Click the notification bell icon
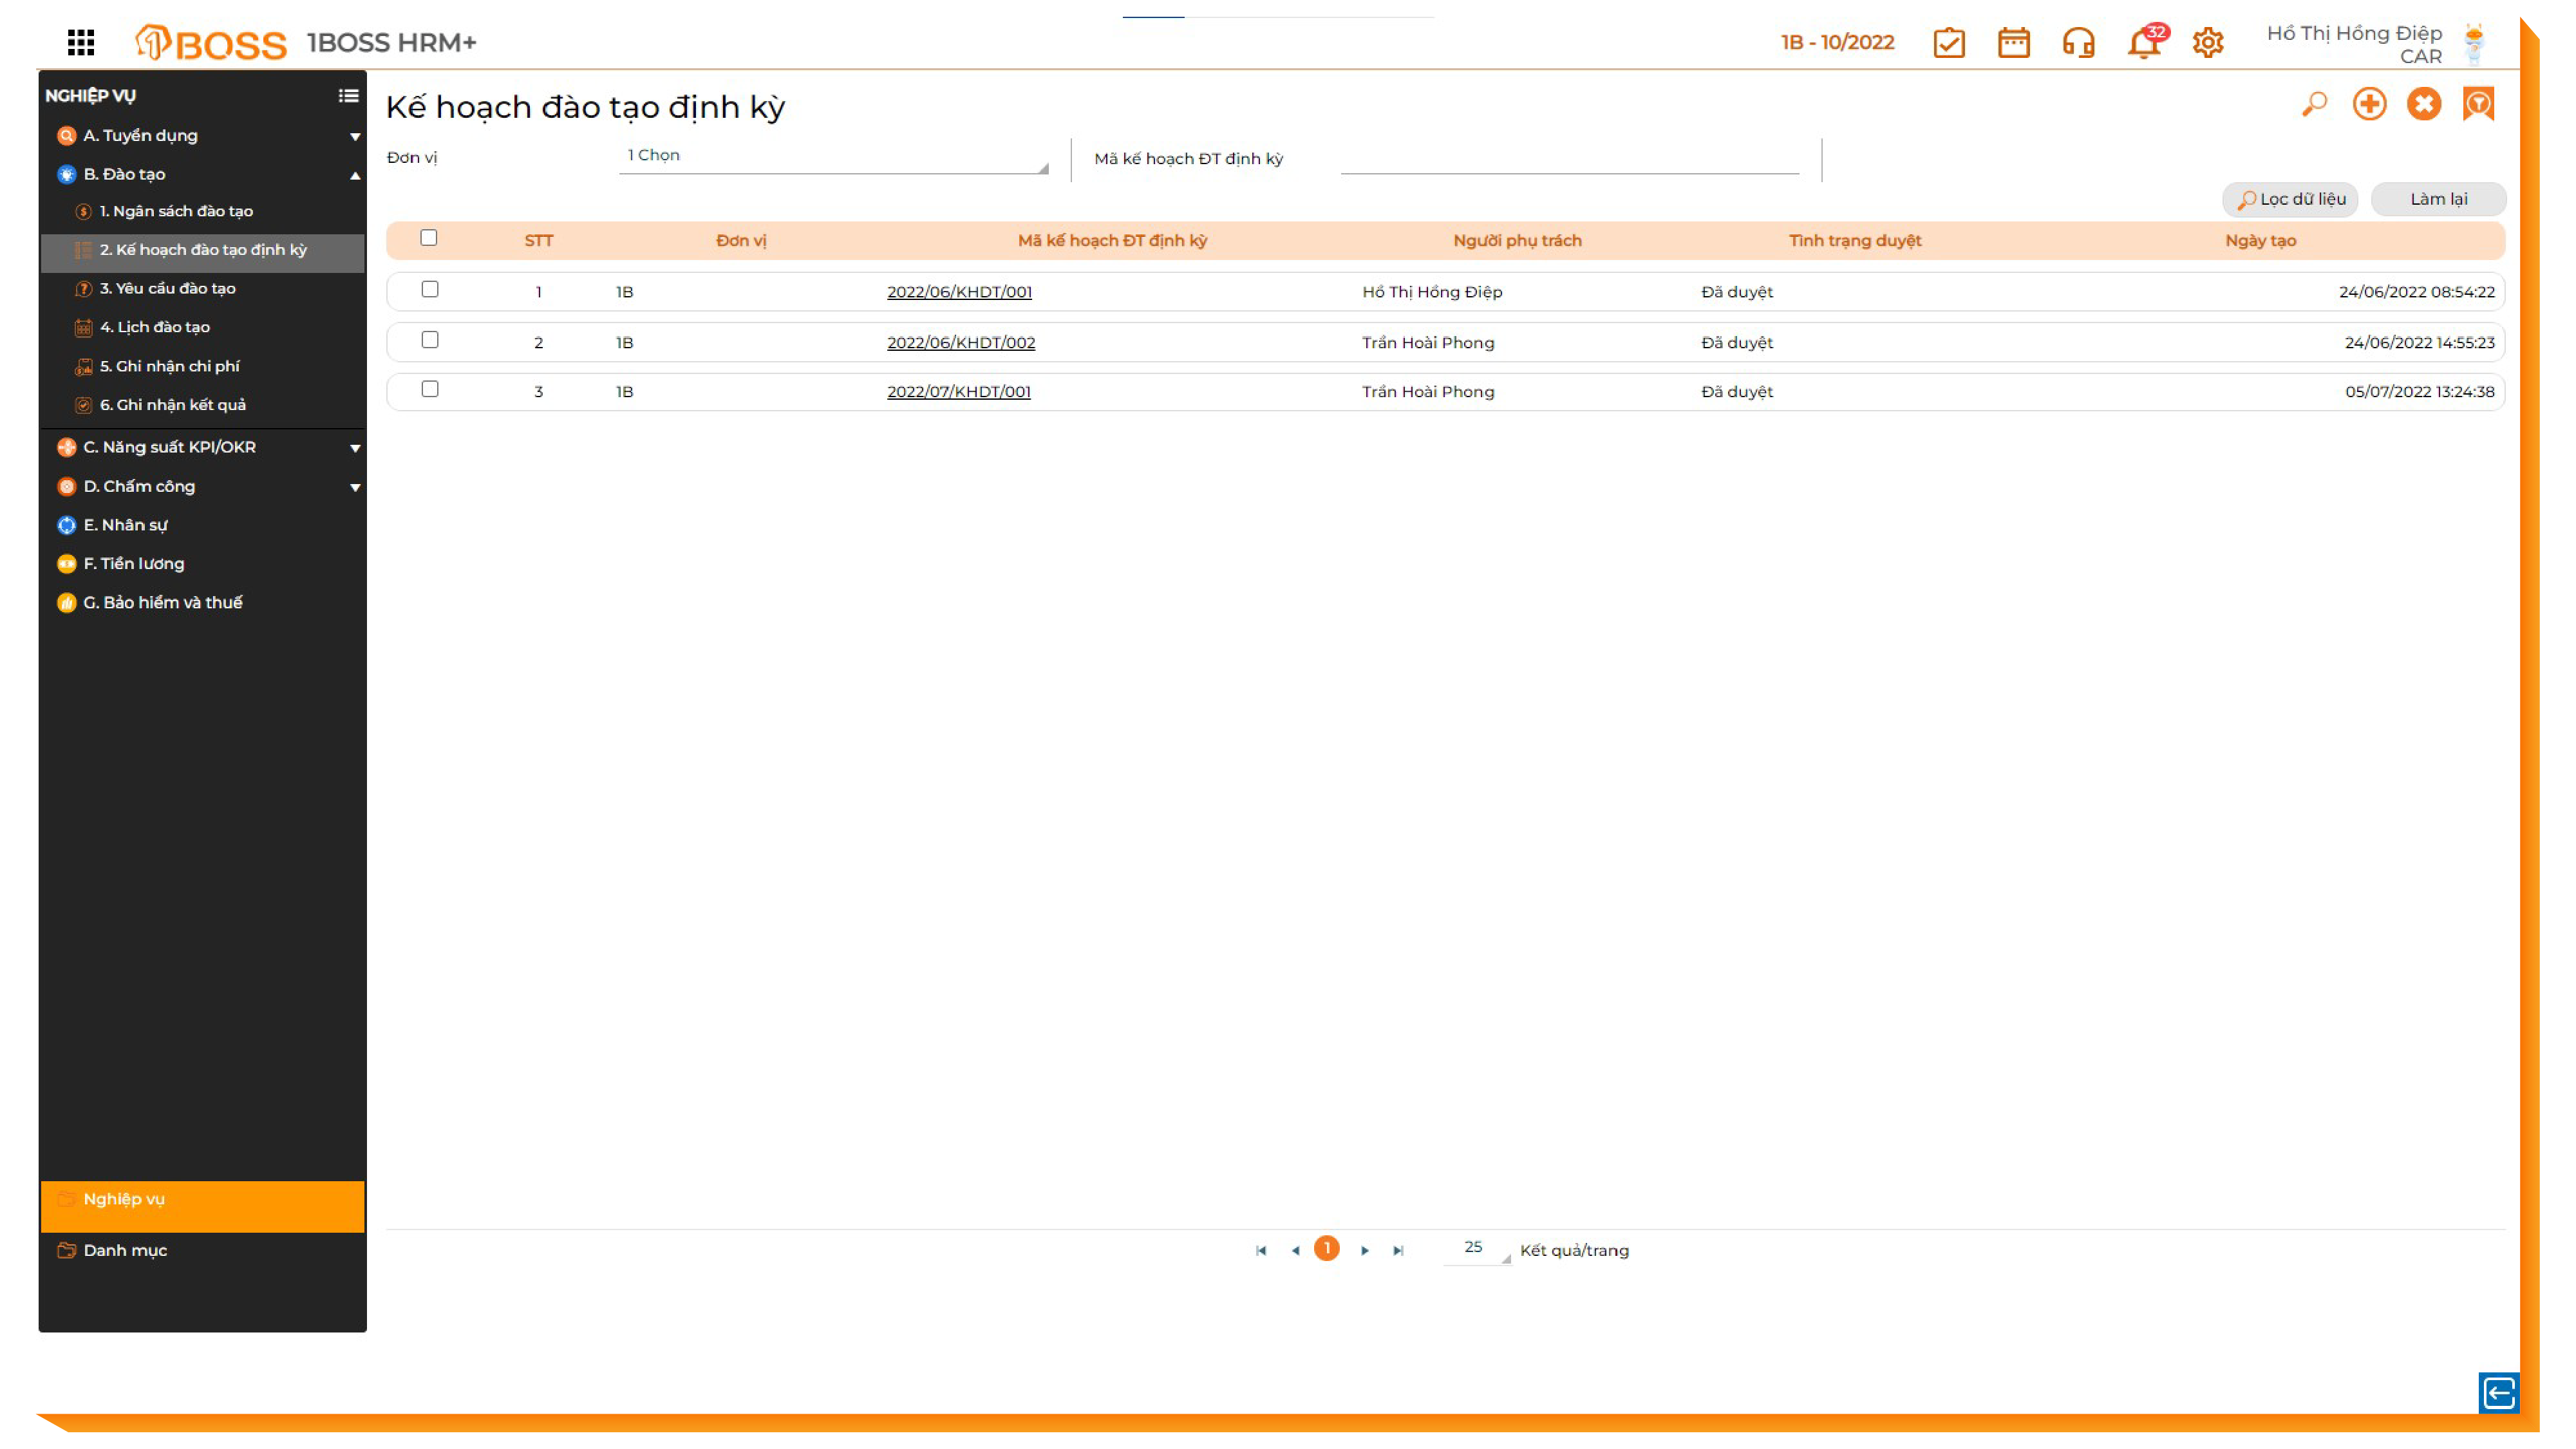Image resolution: width=2576 pixels, height=1449 pixels. [x=2142, y=43]
